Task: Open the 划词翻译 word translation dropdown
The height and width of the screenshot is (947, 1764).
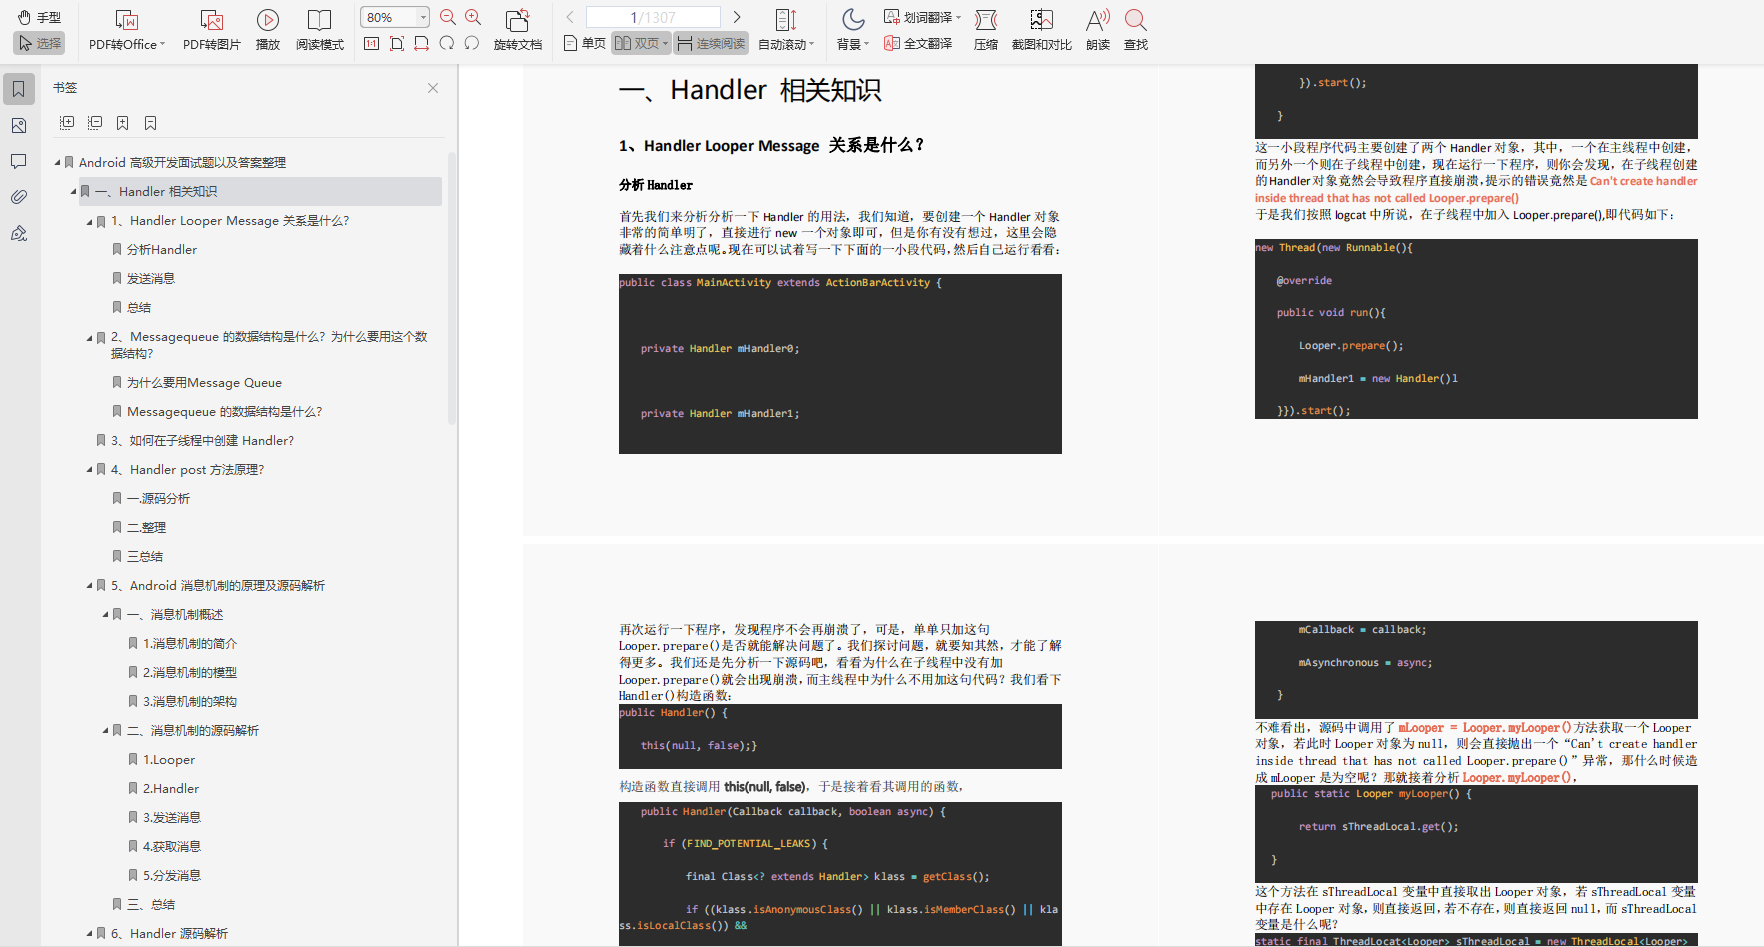Action: [x=922, y=17]
